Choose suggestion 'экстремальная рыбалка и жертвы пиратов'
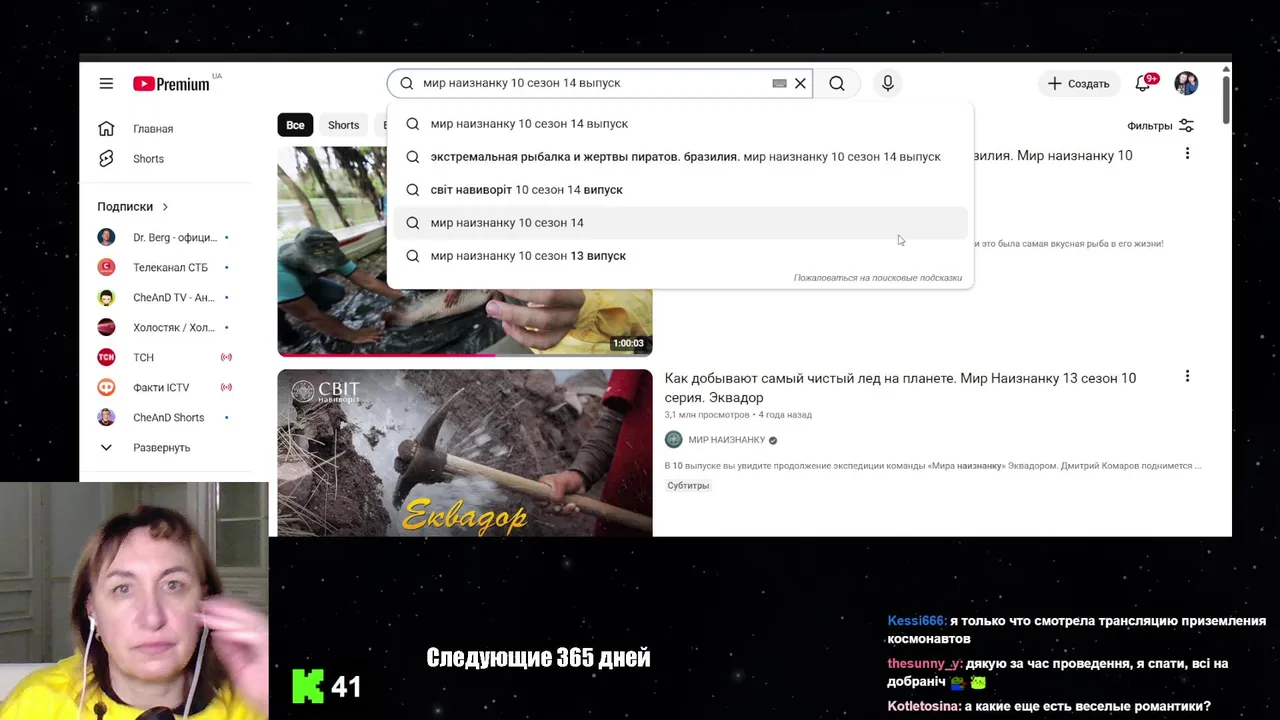The width and height of the screenshot is (1280, 720). click(680, 157)
